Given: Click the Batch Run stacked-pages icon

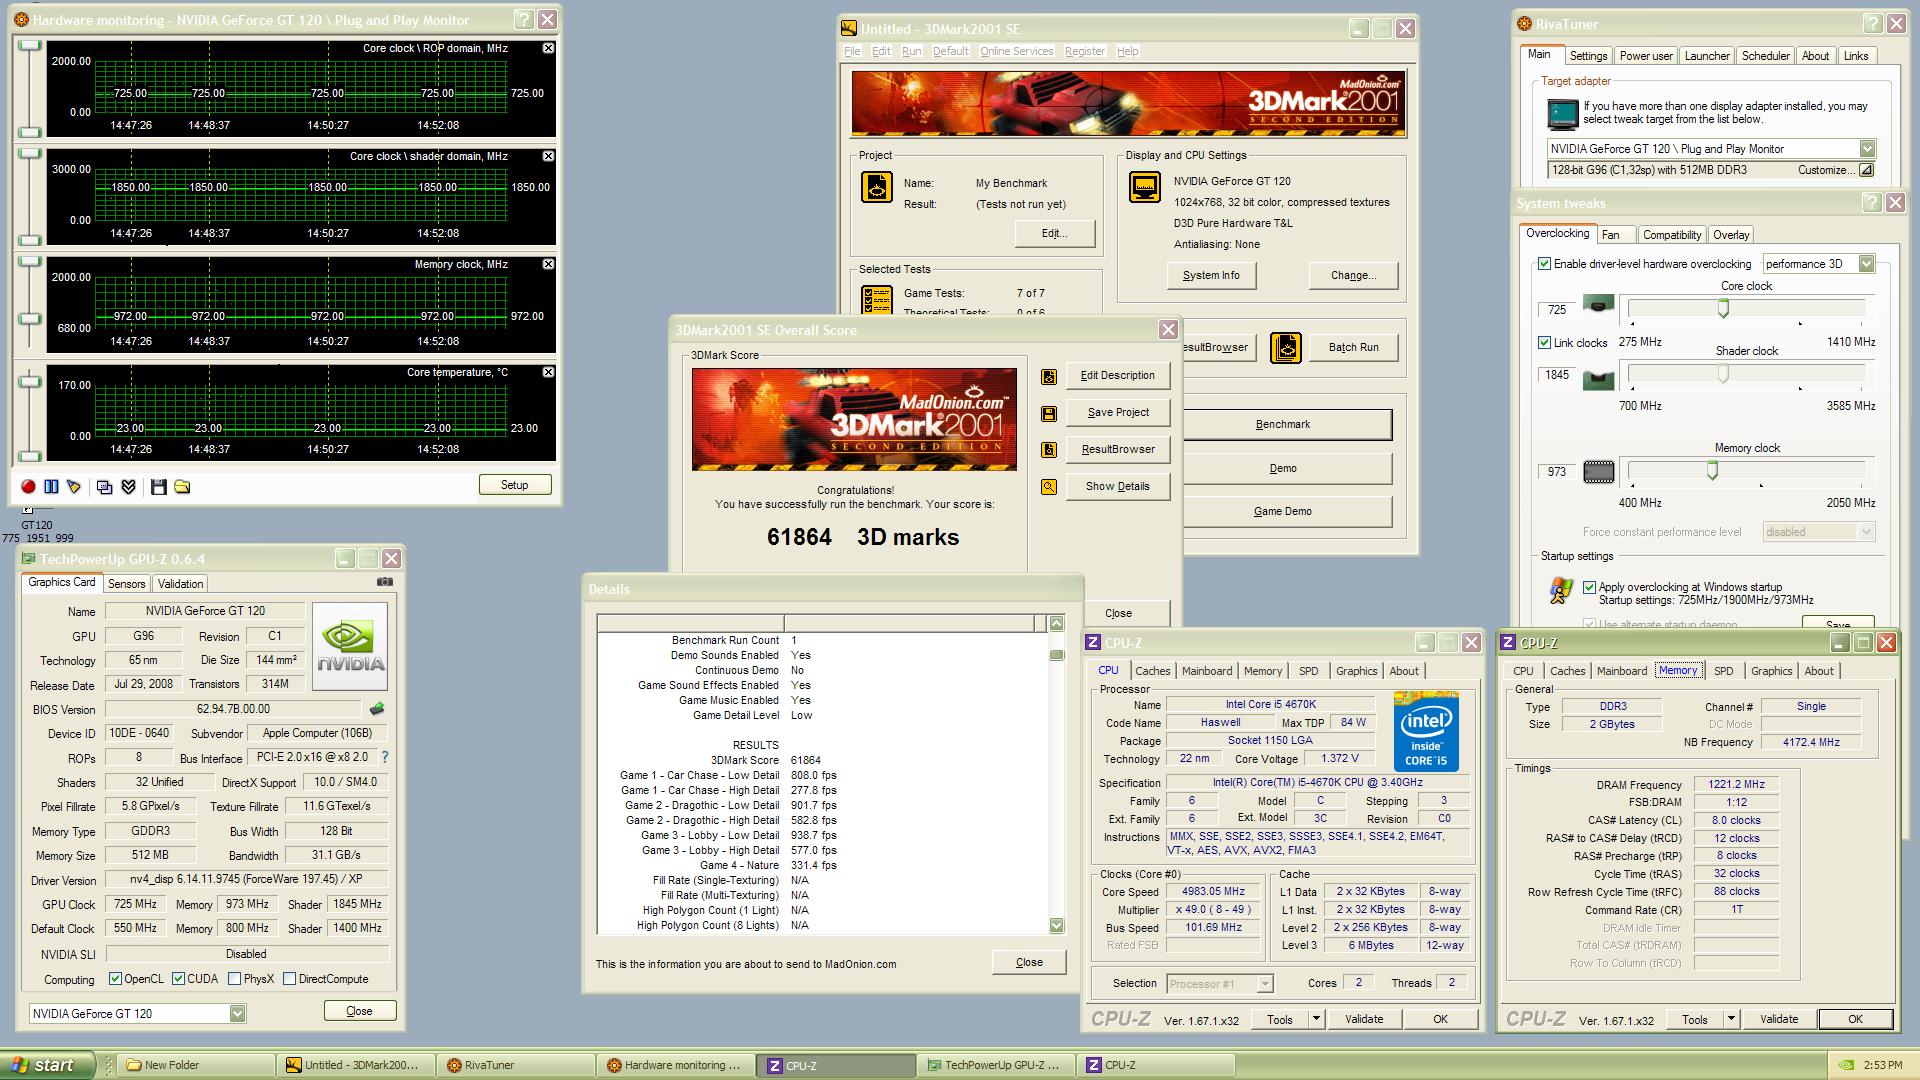Looking at the screenshot, I should 1286,348.
